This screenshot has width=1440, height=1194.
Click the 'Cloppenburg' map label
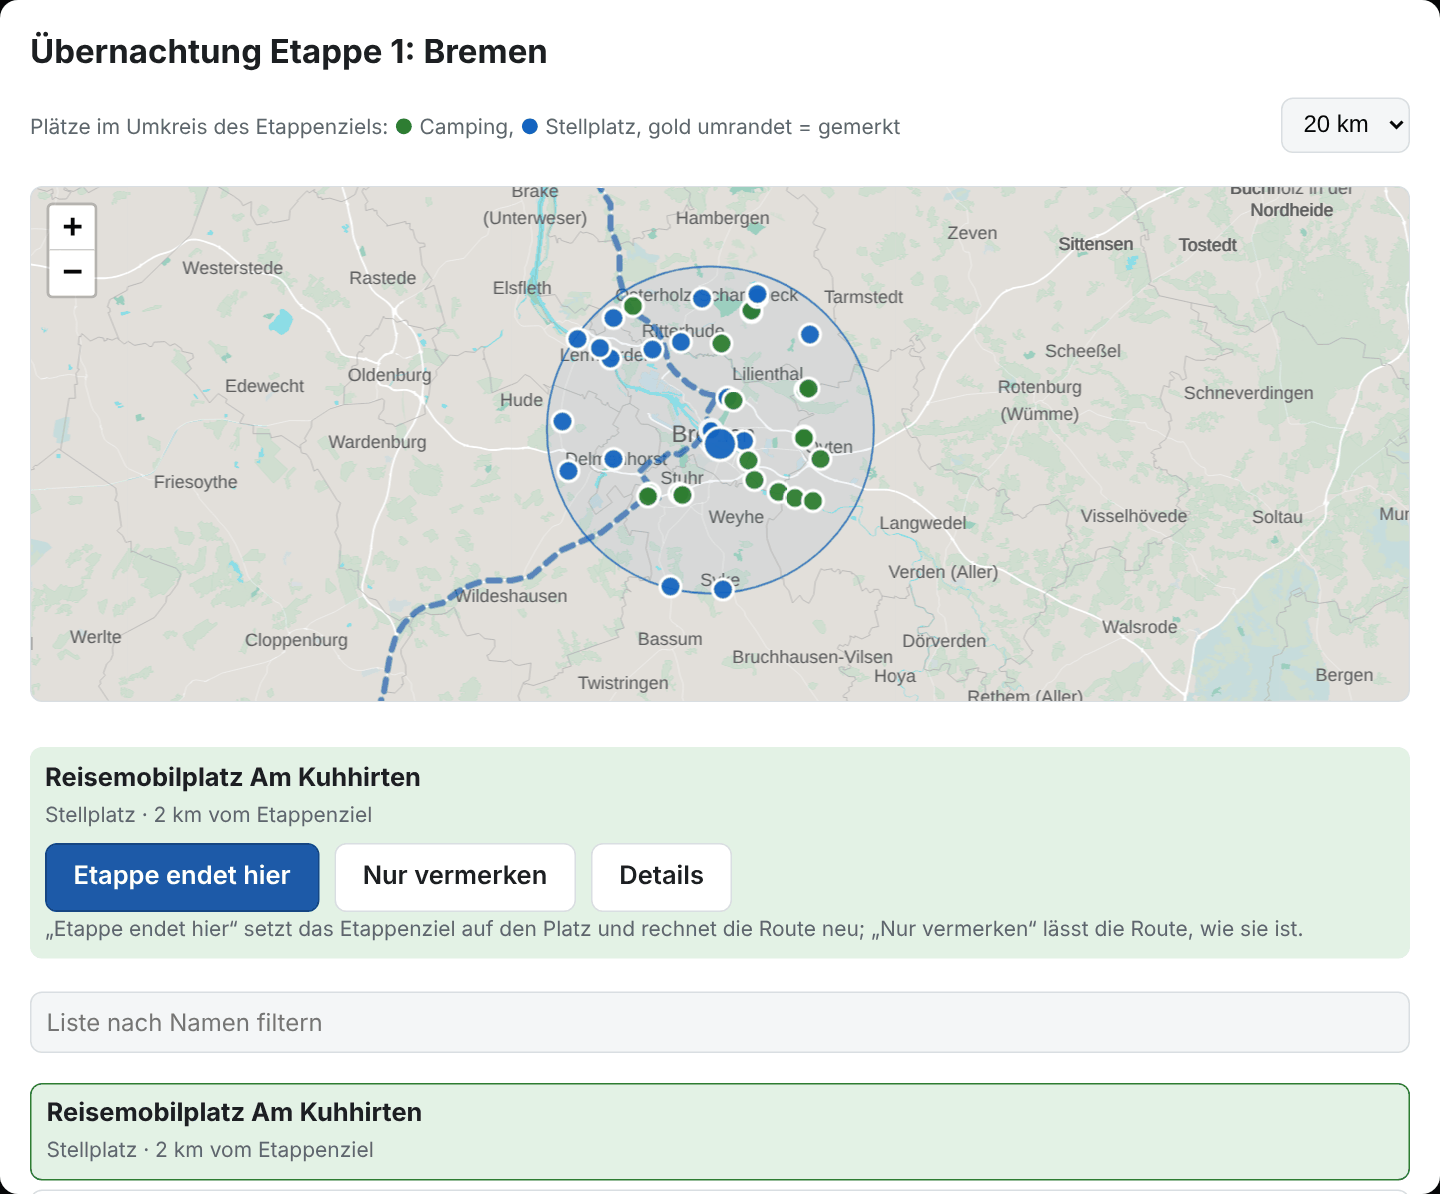tap(296, 640)
